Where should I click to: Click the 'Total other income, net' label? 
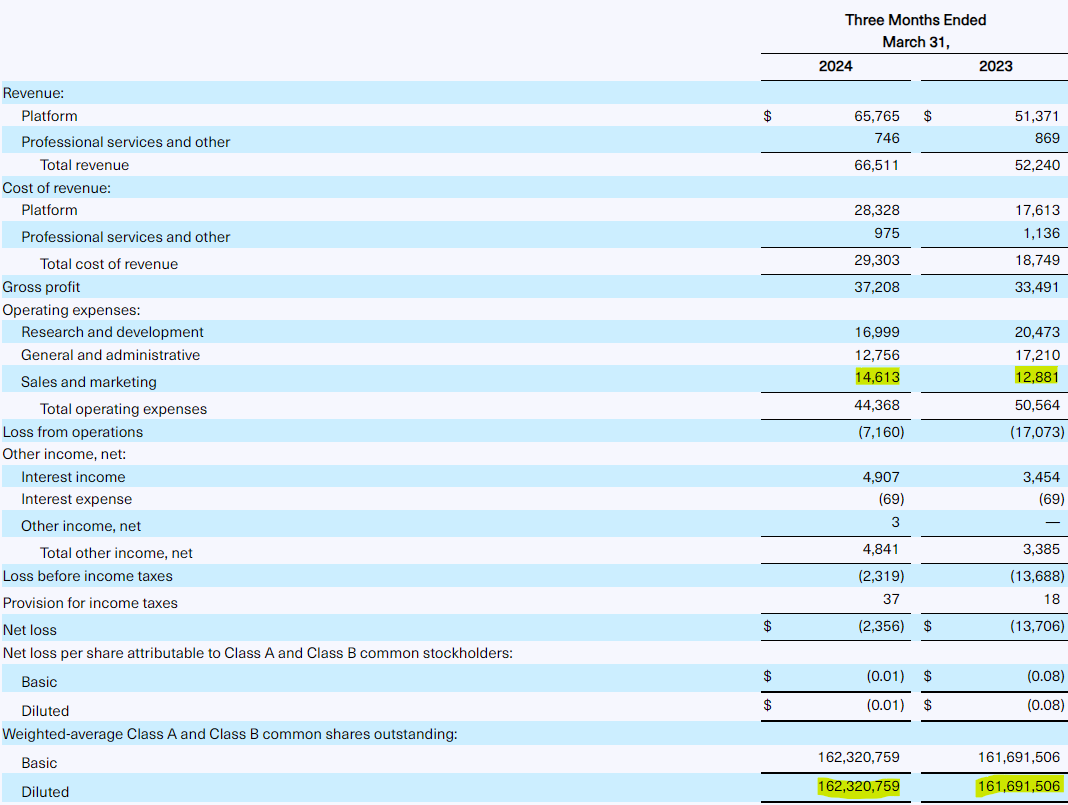coord(116,553)
